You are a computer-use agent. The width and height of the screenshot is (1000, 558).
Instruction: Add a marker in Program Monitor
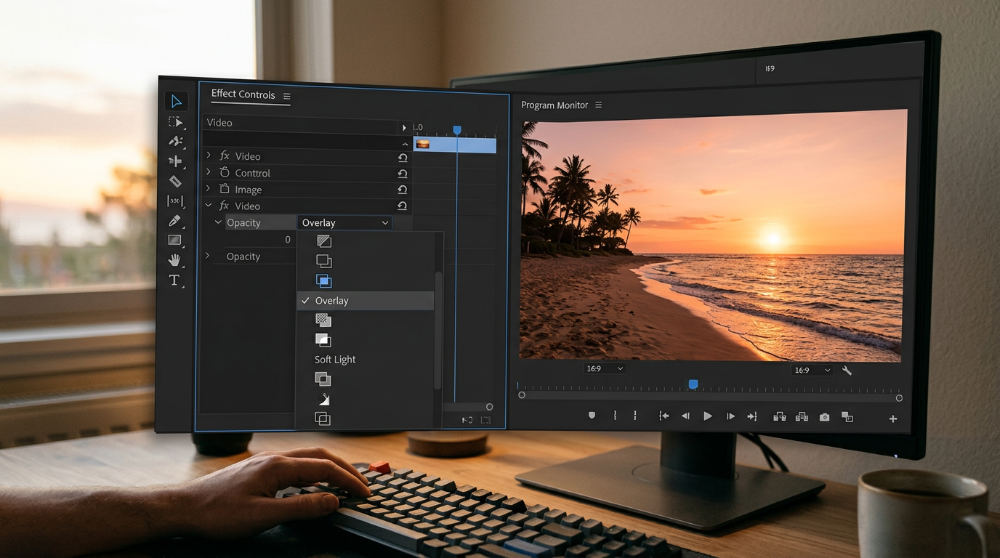tap(592, 415)
